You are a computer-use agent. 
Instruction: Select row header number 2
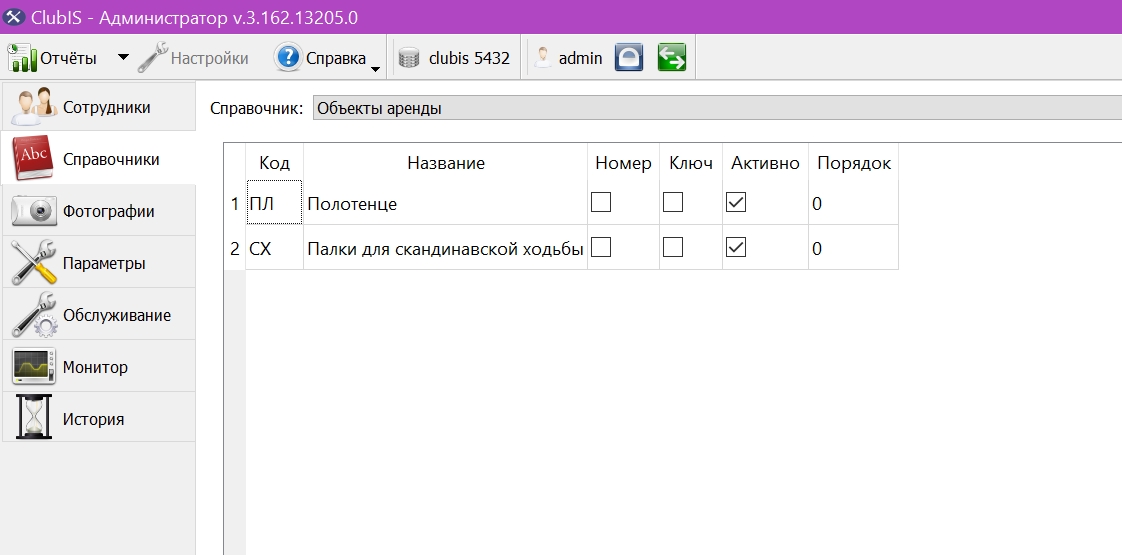(x=235, y=247)
